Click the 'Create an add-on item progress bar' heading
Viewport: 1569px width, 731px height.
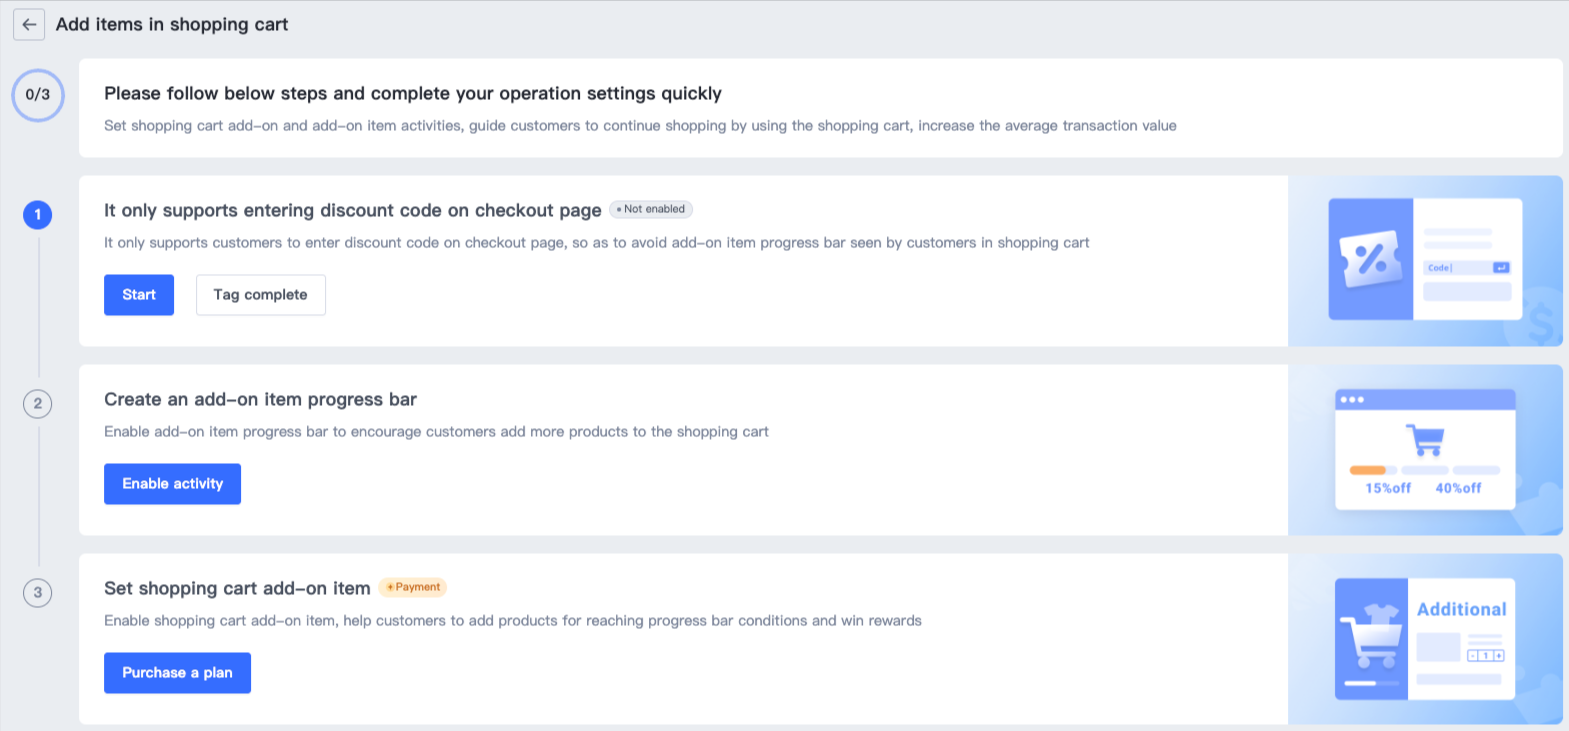point(260,399)
